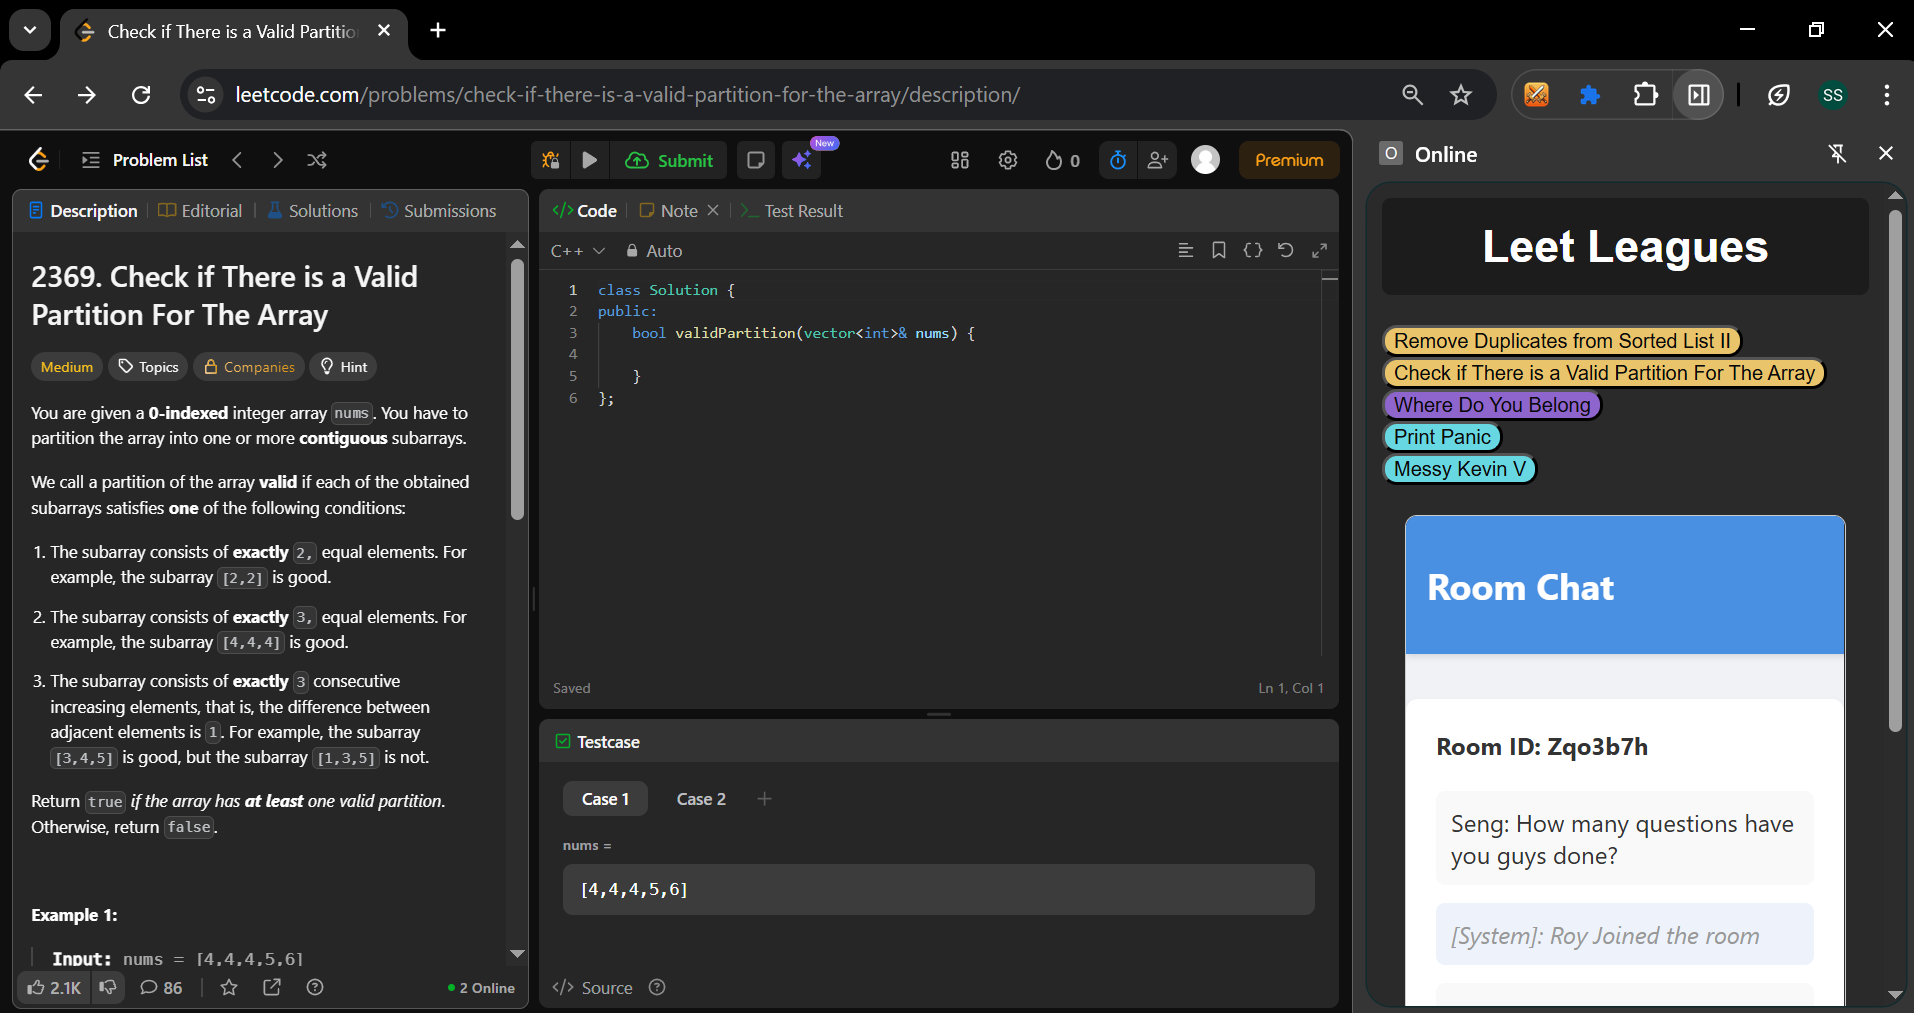Shuffle to a random problem
The image size is (1914, 1013).
tap(317, 160)
